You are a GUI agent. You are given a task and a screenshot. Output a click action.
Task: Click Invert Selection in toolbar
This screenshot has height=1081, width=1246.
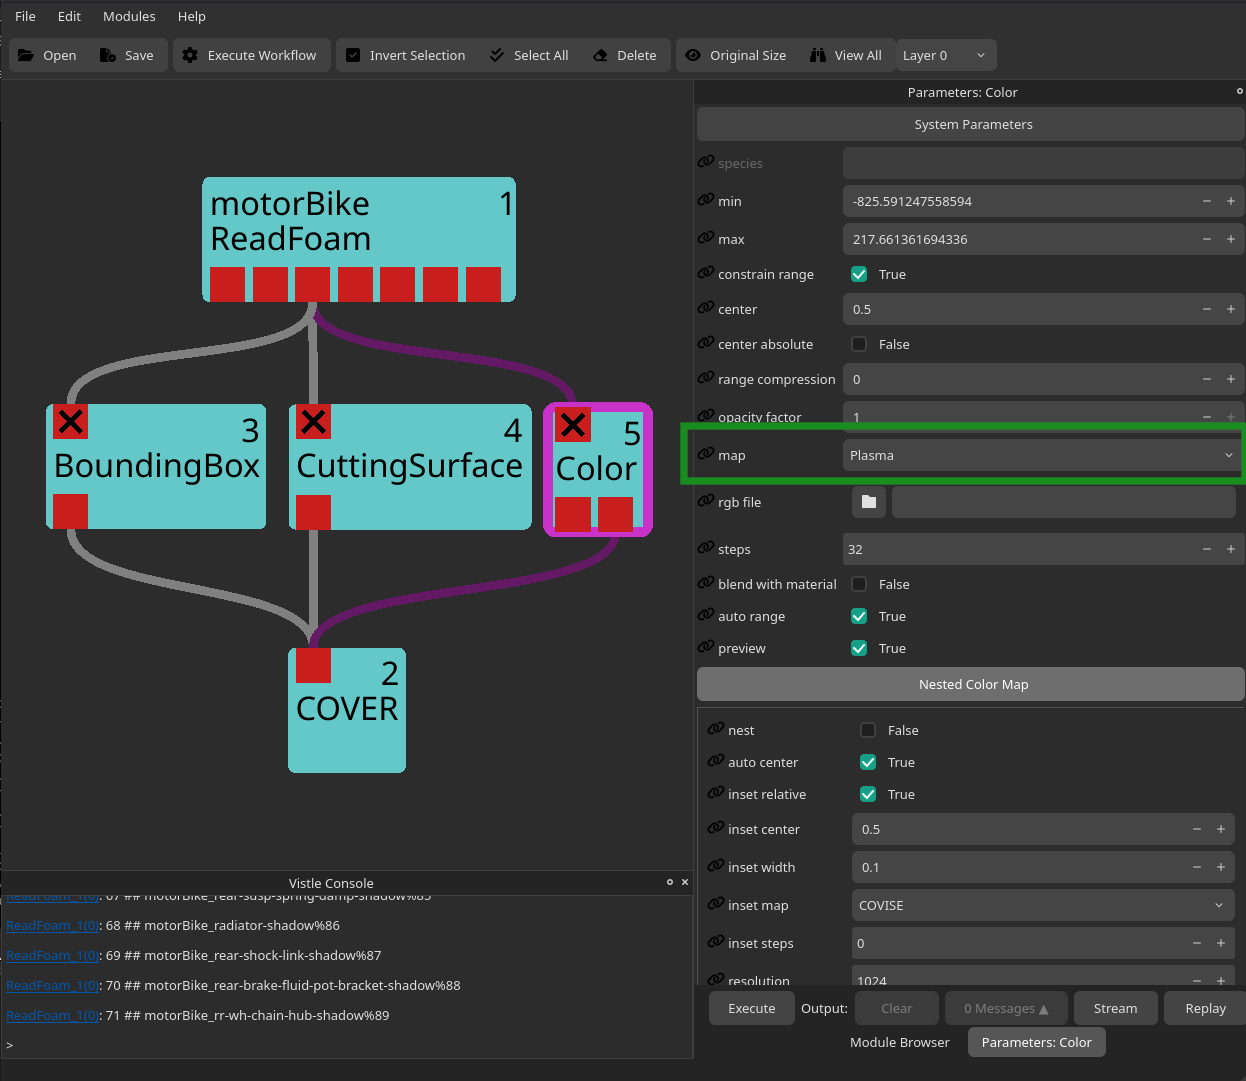pos(406,55)
